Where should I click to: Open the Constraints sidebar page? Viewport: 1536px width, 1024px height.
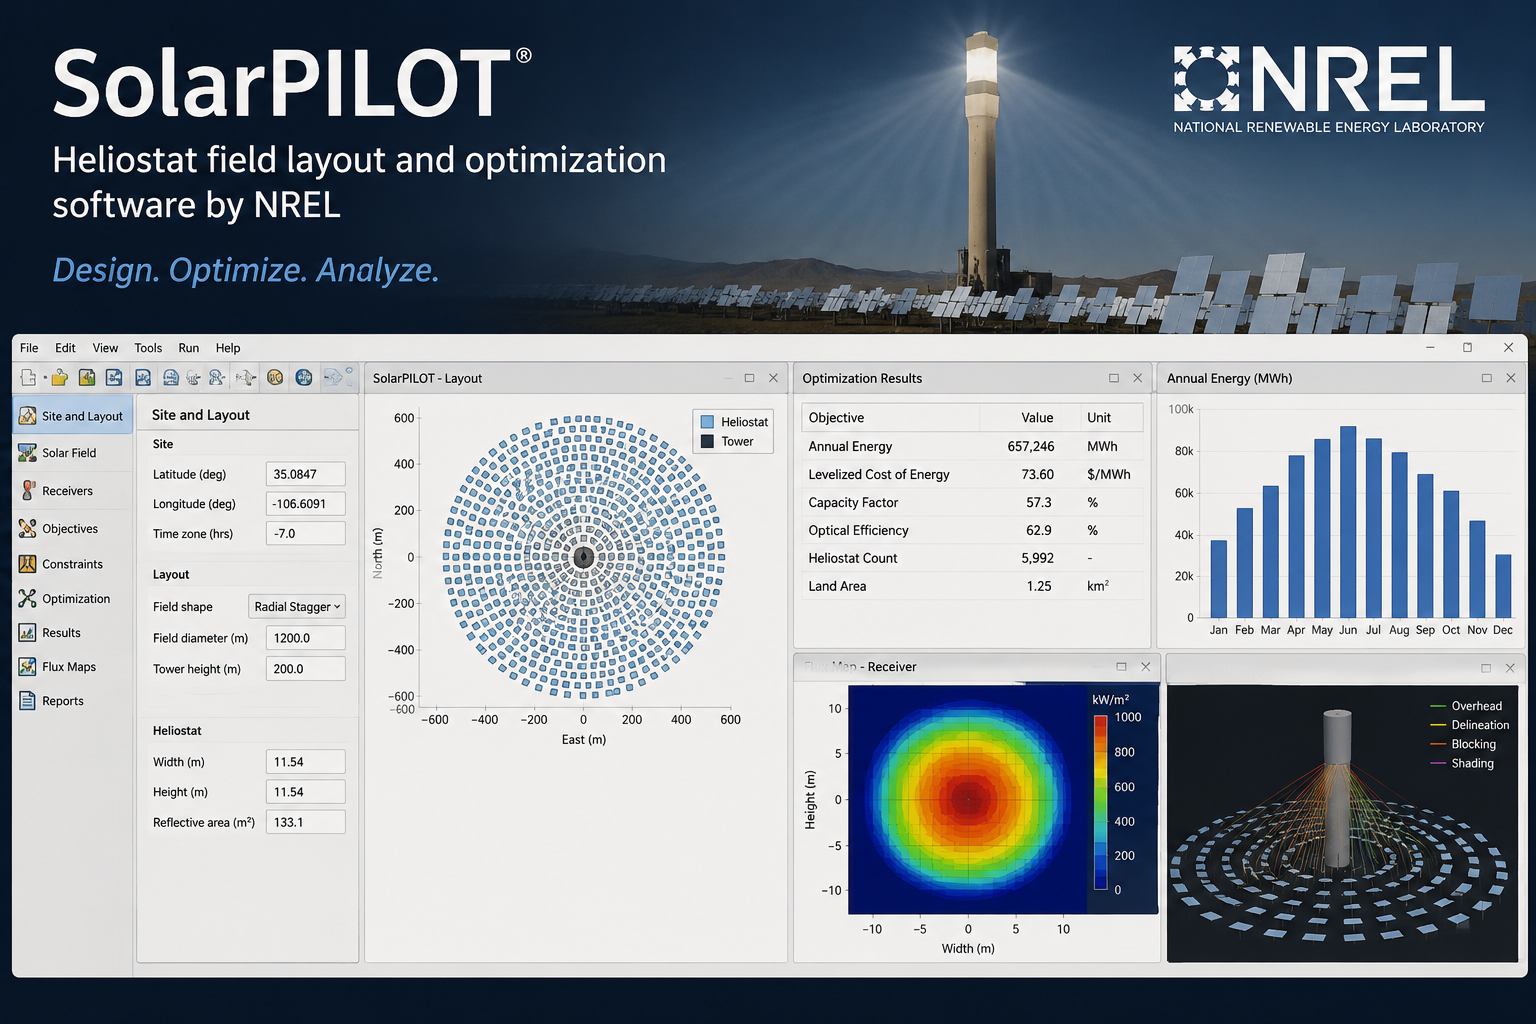(x=72, y=564)
